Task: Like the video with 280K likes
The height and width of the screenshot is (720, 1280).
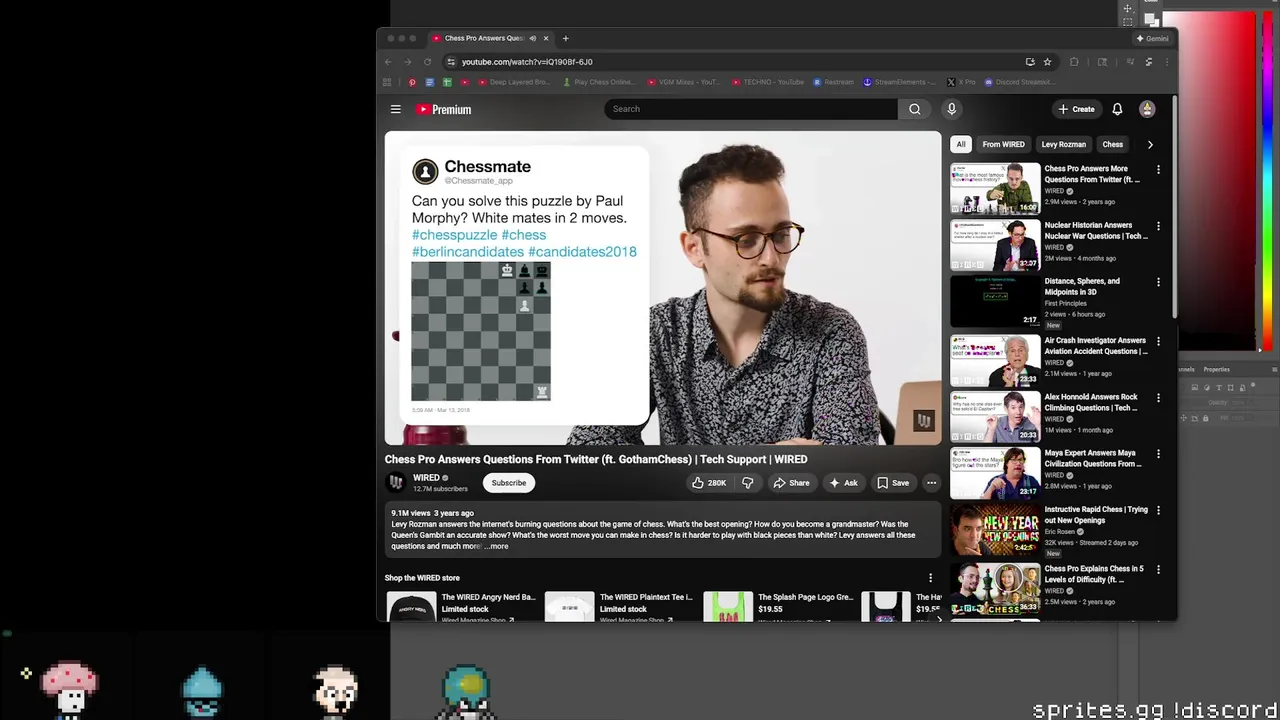Action: (x=708, y=483)
